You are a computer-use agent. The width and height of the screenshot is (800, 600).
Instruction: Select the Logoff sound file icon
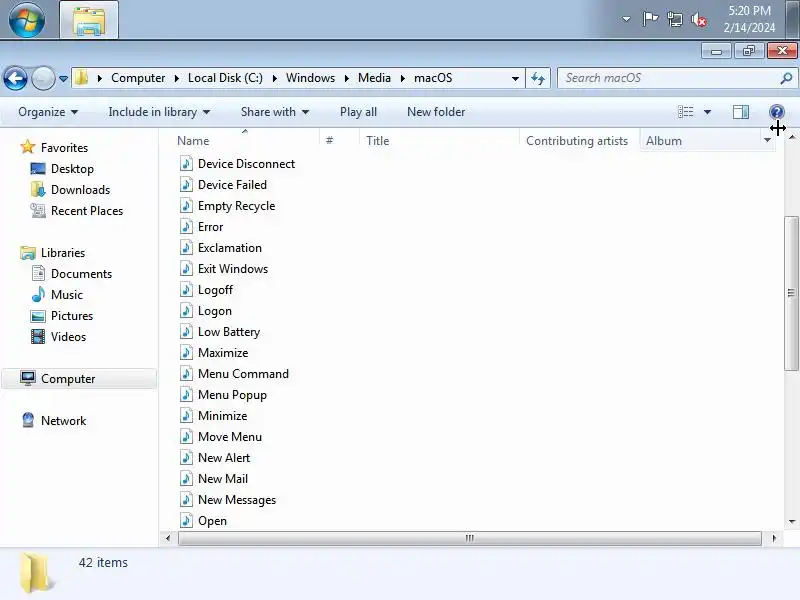(x=186, y=289)
